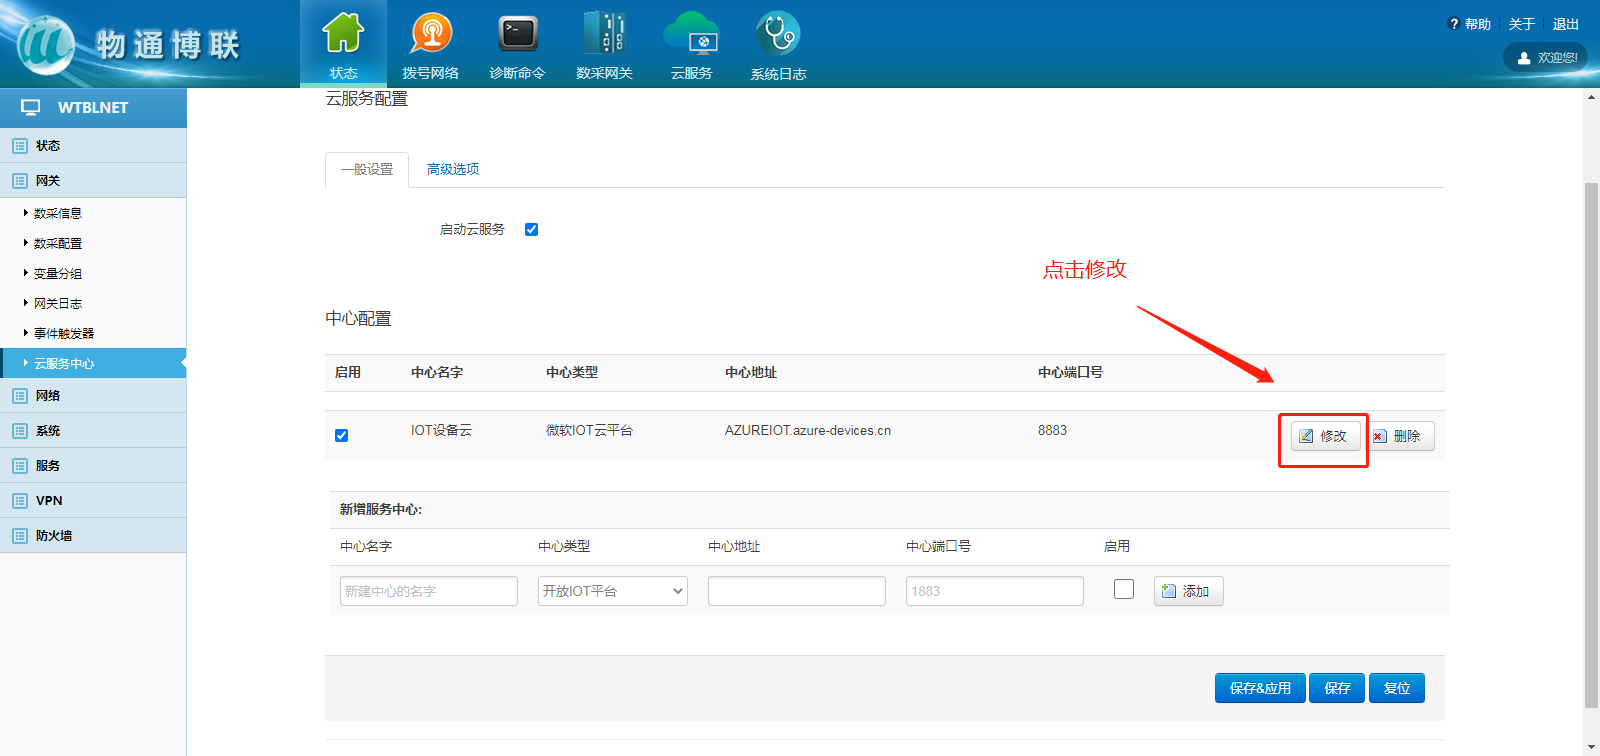1600x756 pixels.
Task: Open the 诊断命令 terminal icon
Action: coord(518,33)
